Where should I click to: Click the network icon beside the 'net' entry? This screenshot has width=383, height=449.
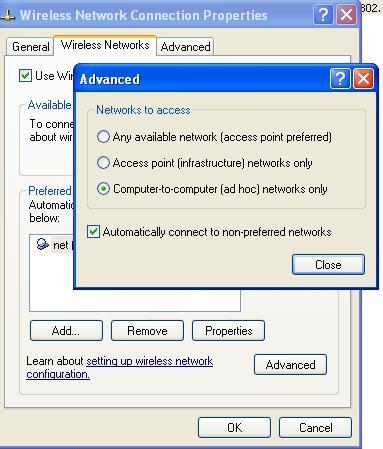(42, 244)
